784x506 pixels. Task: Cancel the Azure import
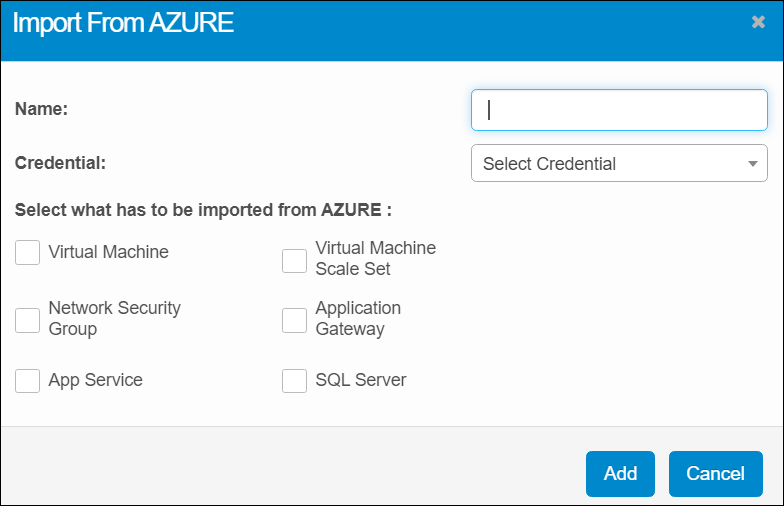click(716, 474)
